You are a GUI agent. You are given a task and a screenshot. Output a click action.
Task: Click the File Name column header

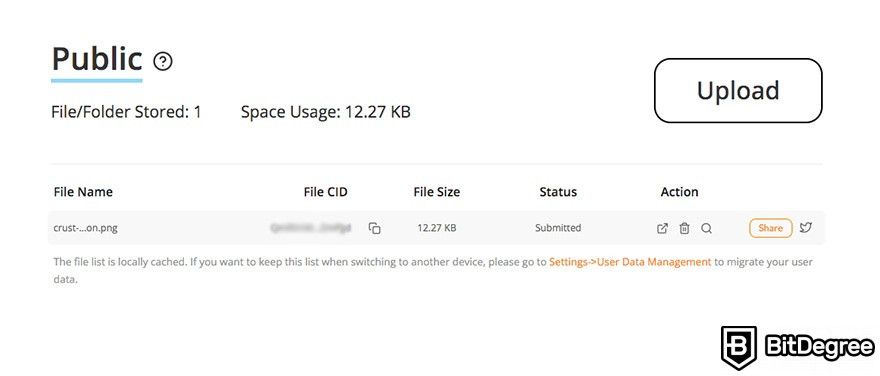point(83,192)
